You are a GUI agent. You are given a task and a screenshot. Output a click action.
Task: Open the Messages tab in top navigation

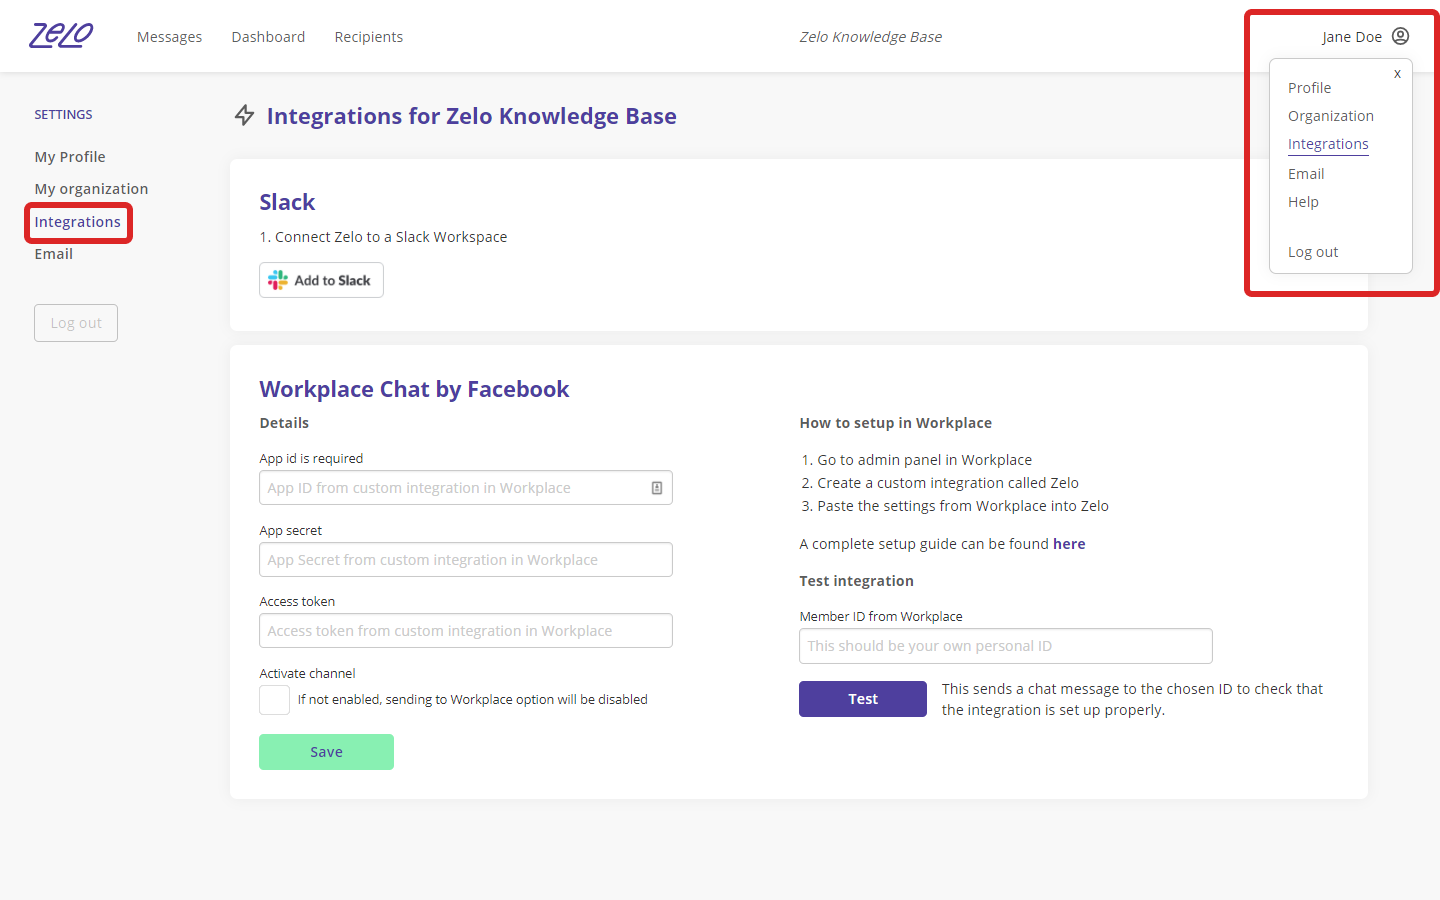pyautogui.click(x=169, y=37)
